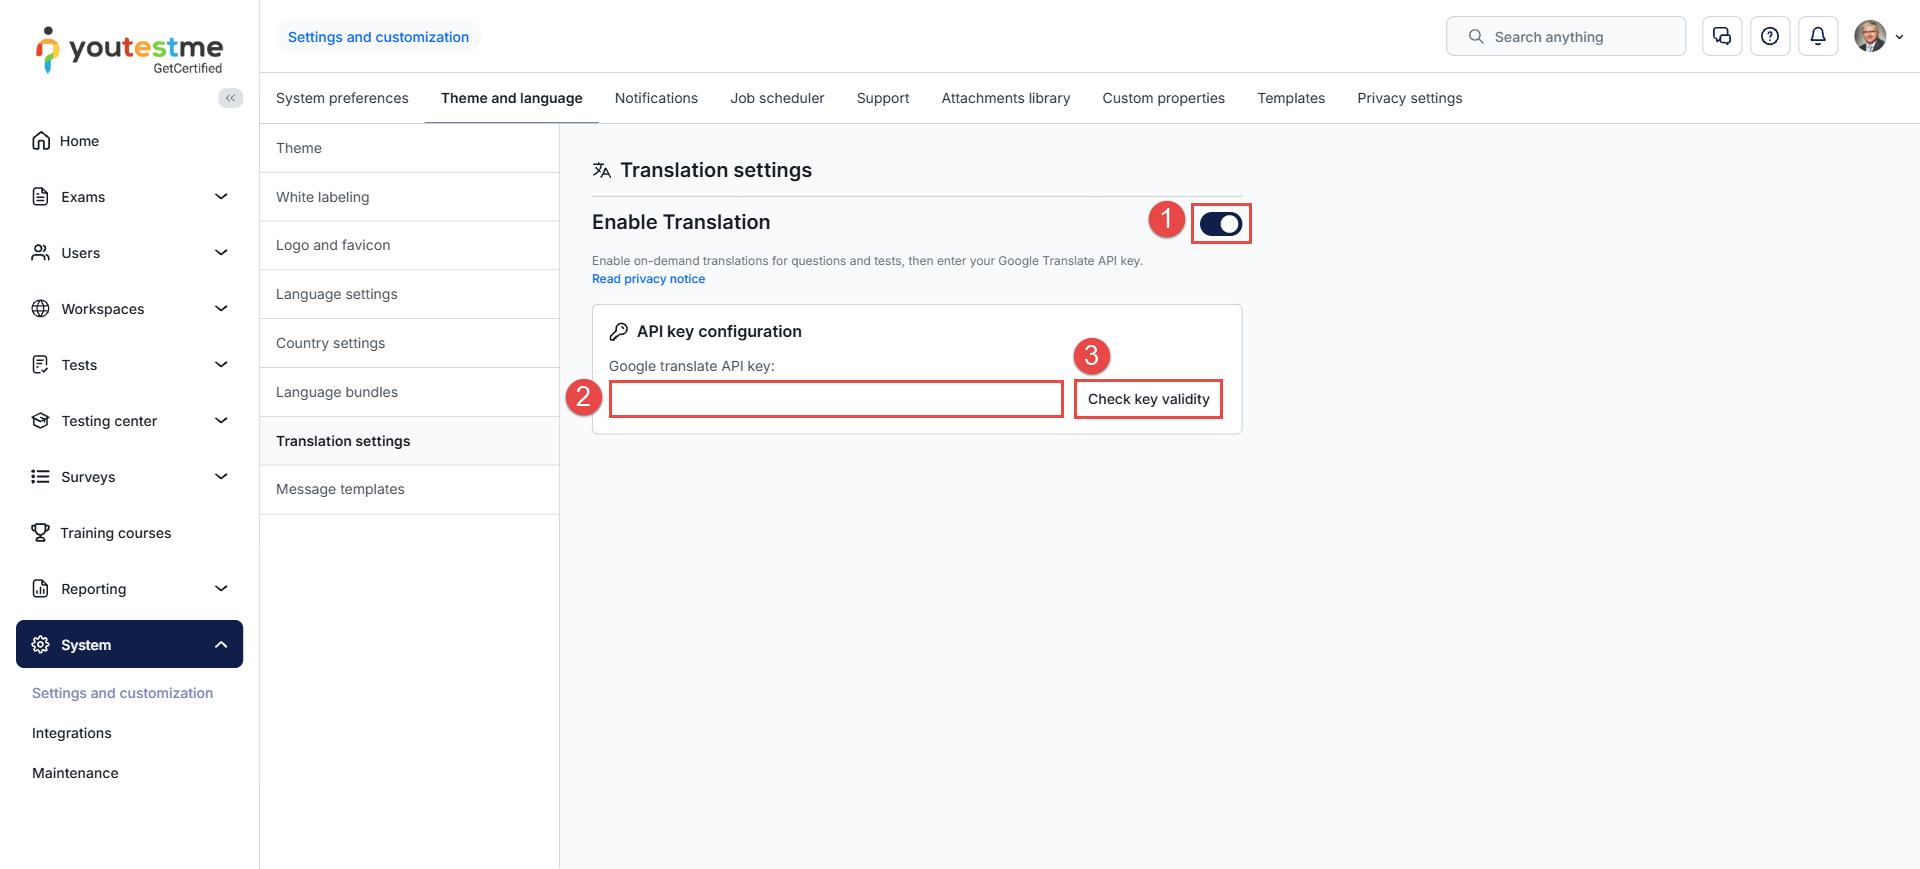Open the help question mark icon
Screen dimensions: 1920x869
[1770, 36]
